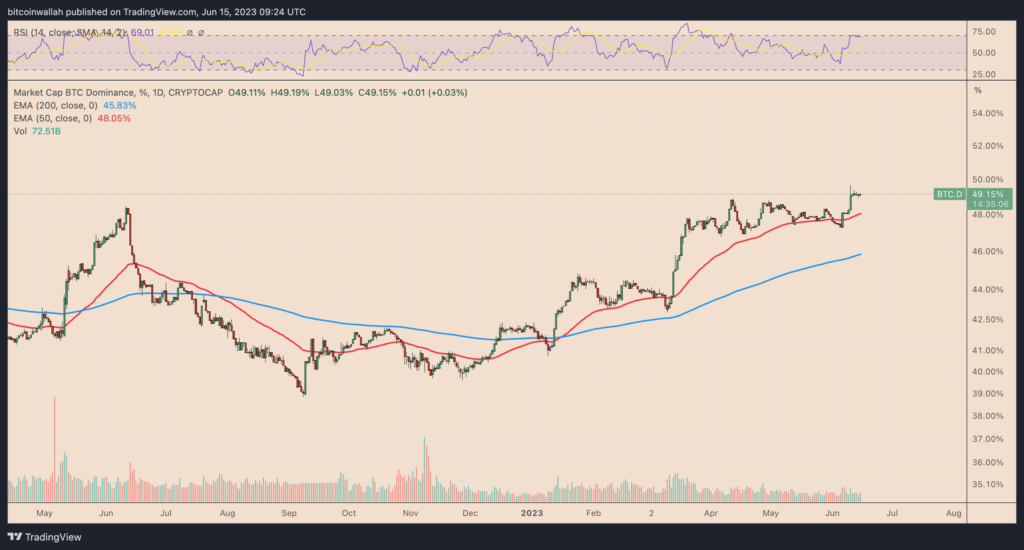
Task: Click the percent scale unit symbol
Action: [978, 90]
